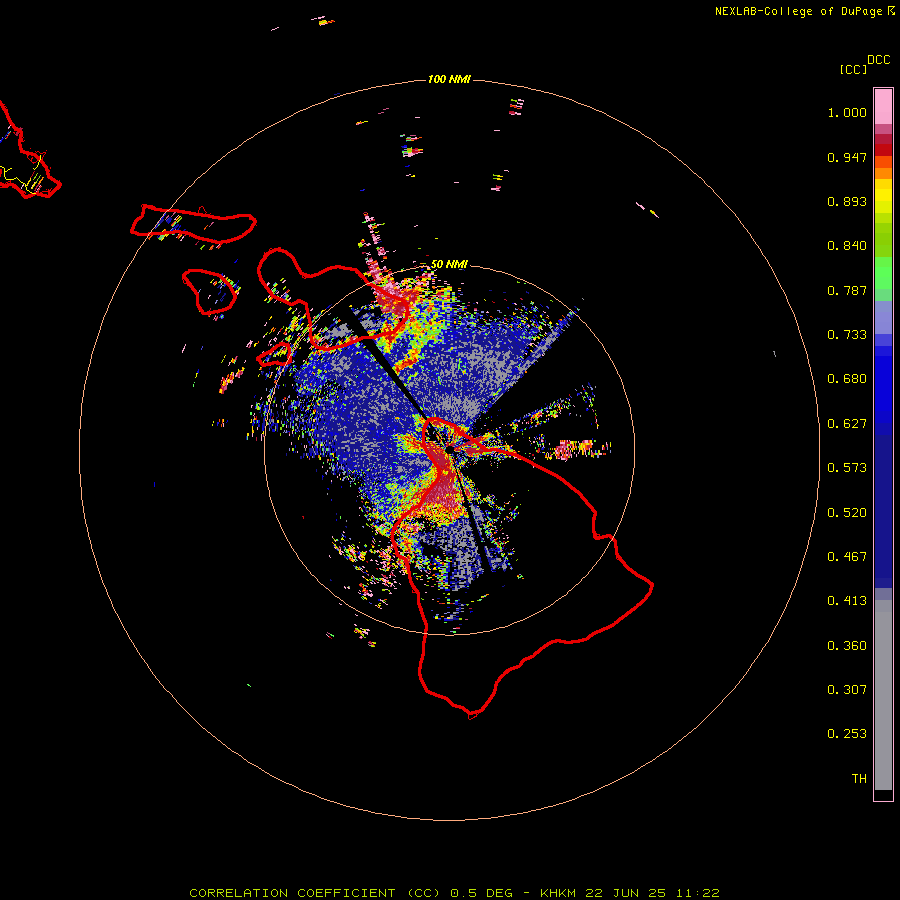This screenshot has height=900, width=900.
Task: Click the 1.000 scale value
Action: [847, 112]
